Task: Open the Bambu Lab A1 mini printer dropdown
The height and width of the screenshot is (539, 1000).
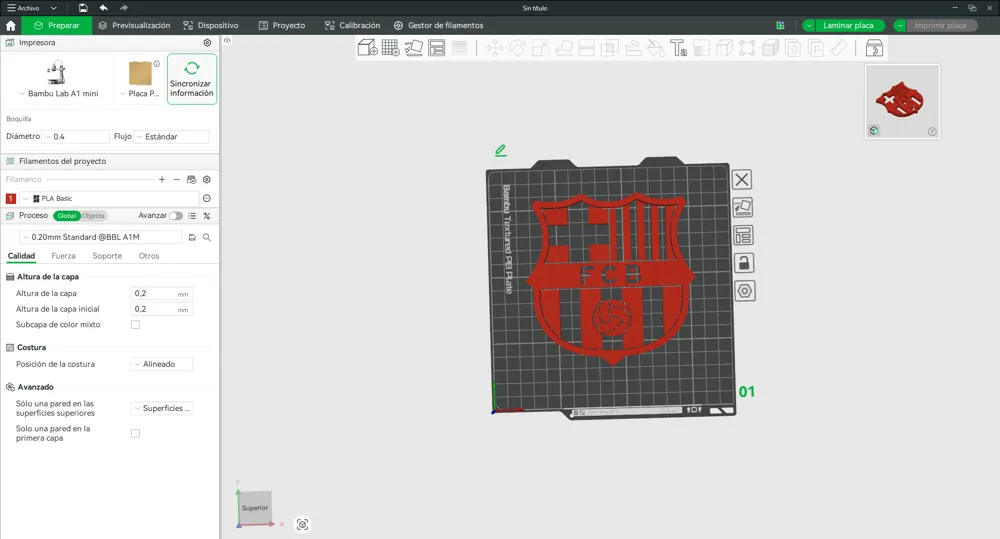Action: click(59, 93)
